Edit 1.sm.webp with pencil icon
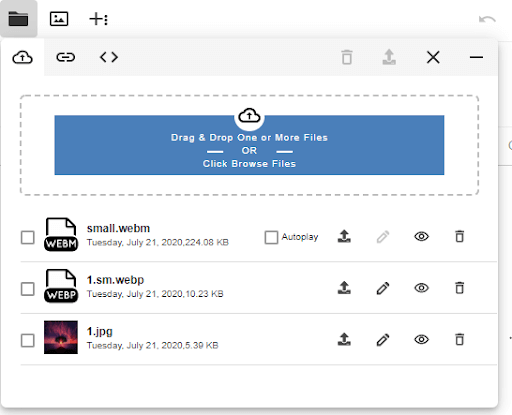The width and height of the screenshot is (512, 415). click(x=383, y=288)
